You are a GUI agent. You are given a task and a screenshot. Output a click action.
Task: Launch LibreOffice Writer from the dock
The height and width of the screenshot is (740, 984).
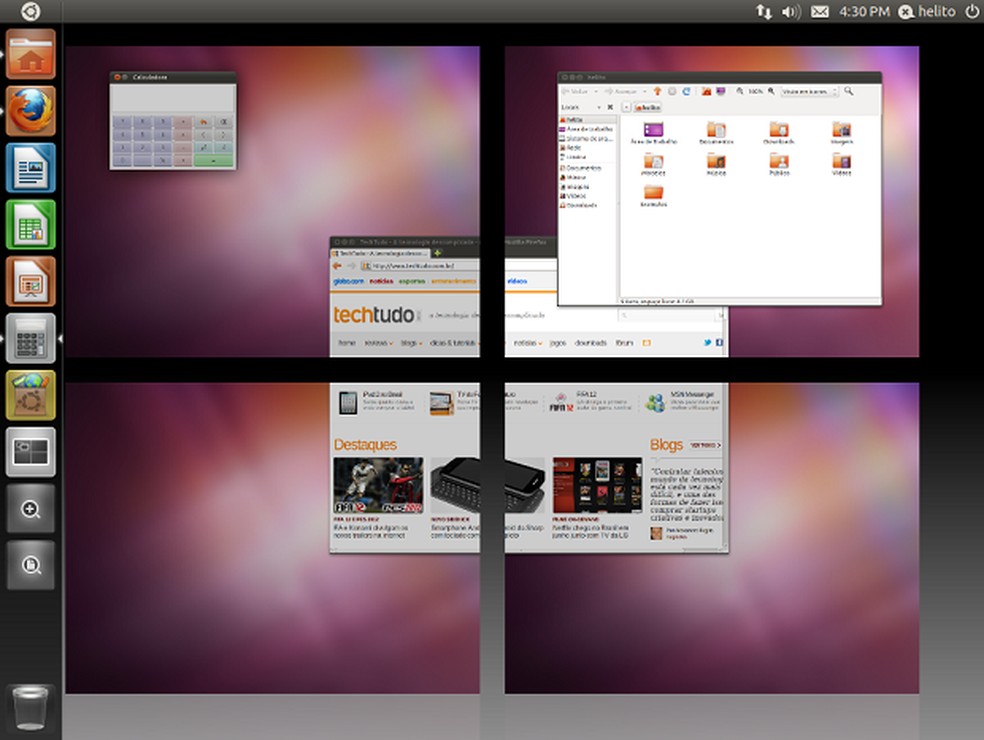coord(30,167)
